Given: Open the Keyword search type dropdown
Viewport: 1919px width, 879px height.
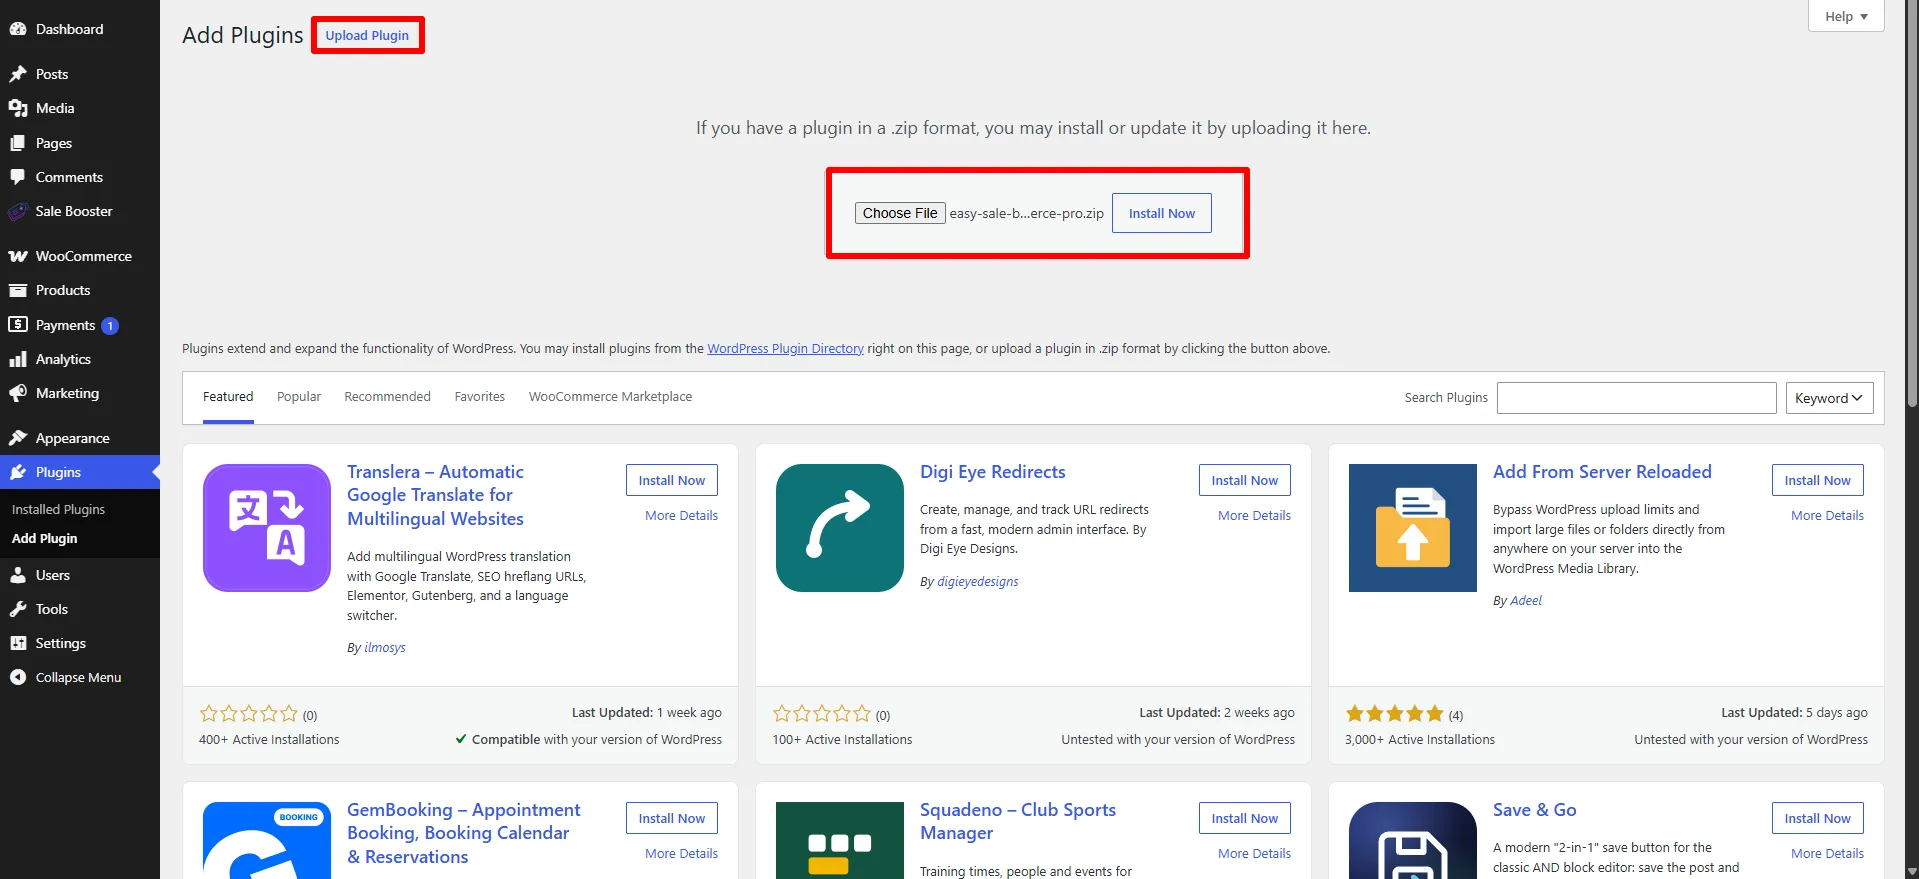Looking at the screenshot, I should (x=1829, y=398).
